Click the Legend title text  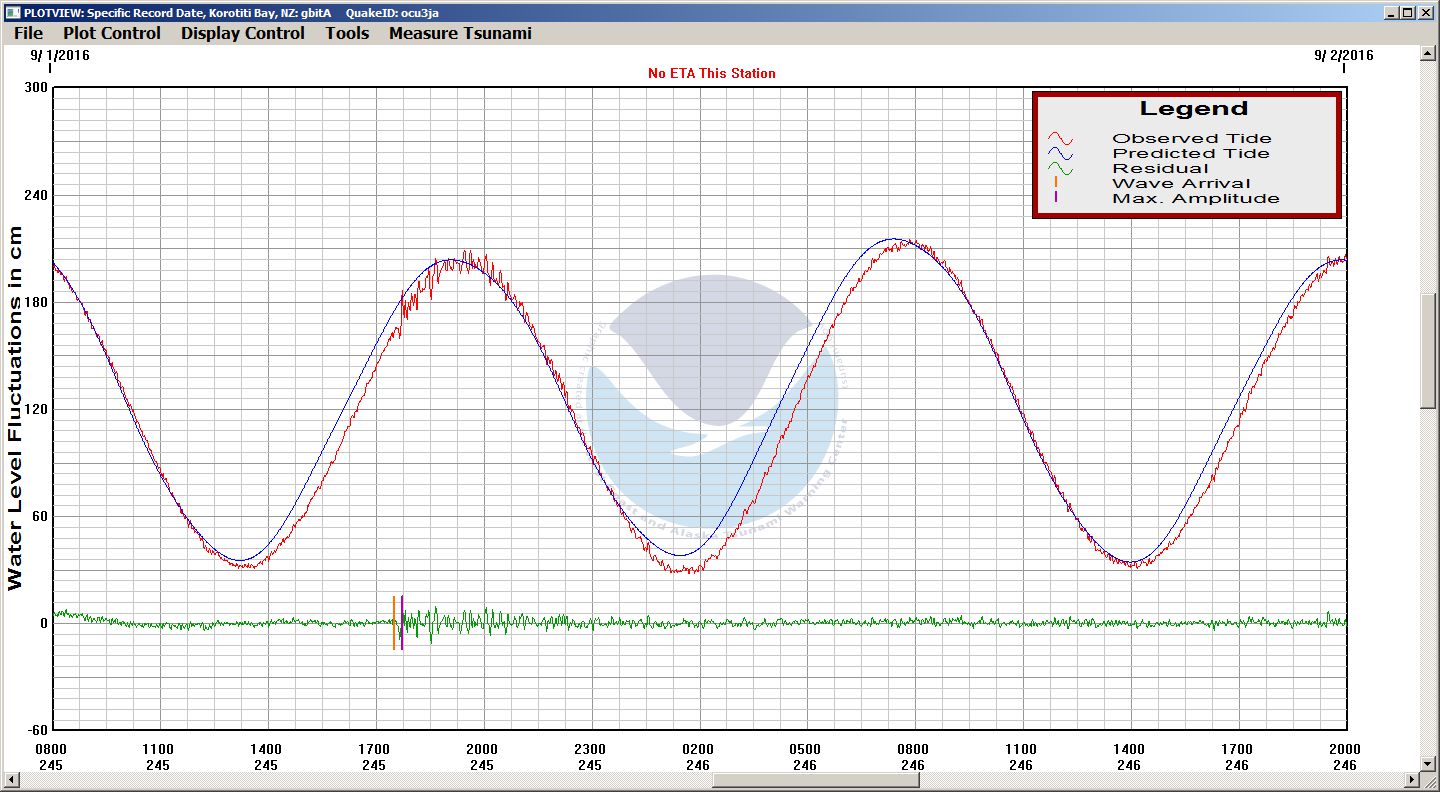1194,109
